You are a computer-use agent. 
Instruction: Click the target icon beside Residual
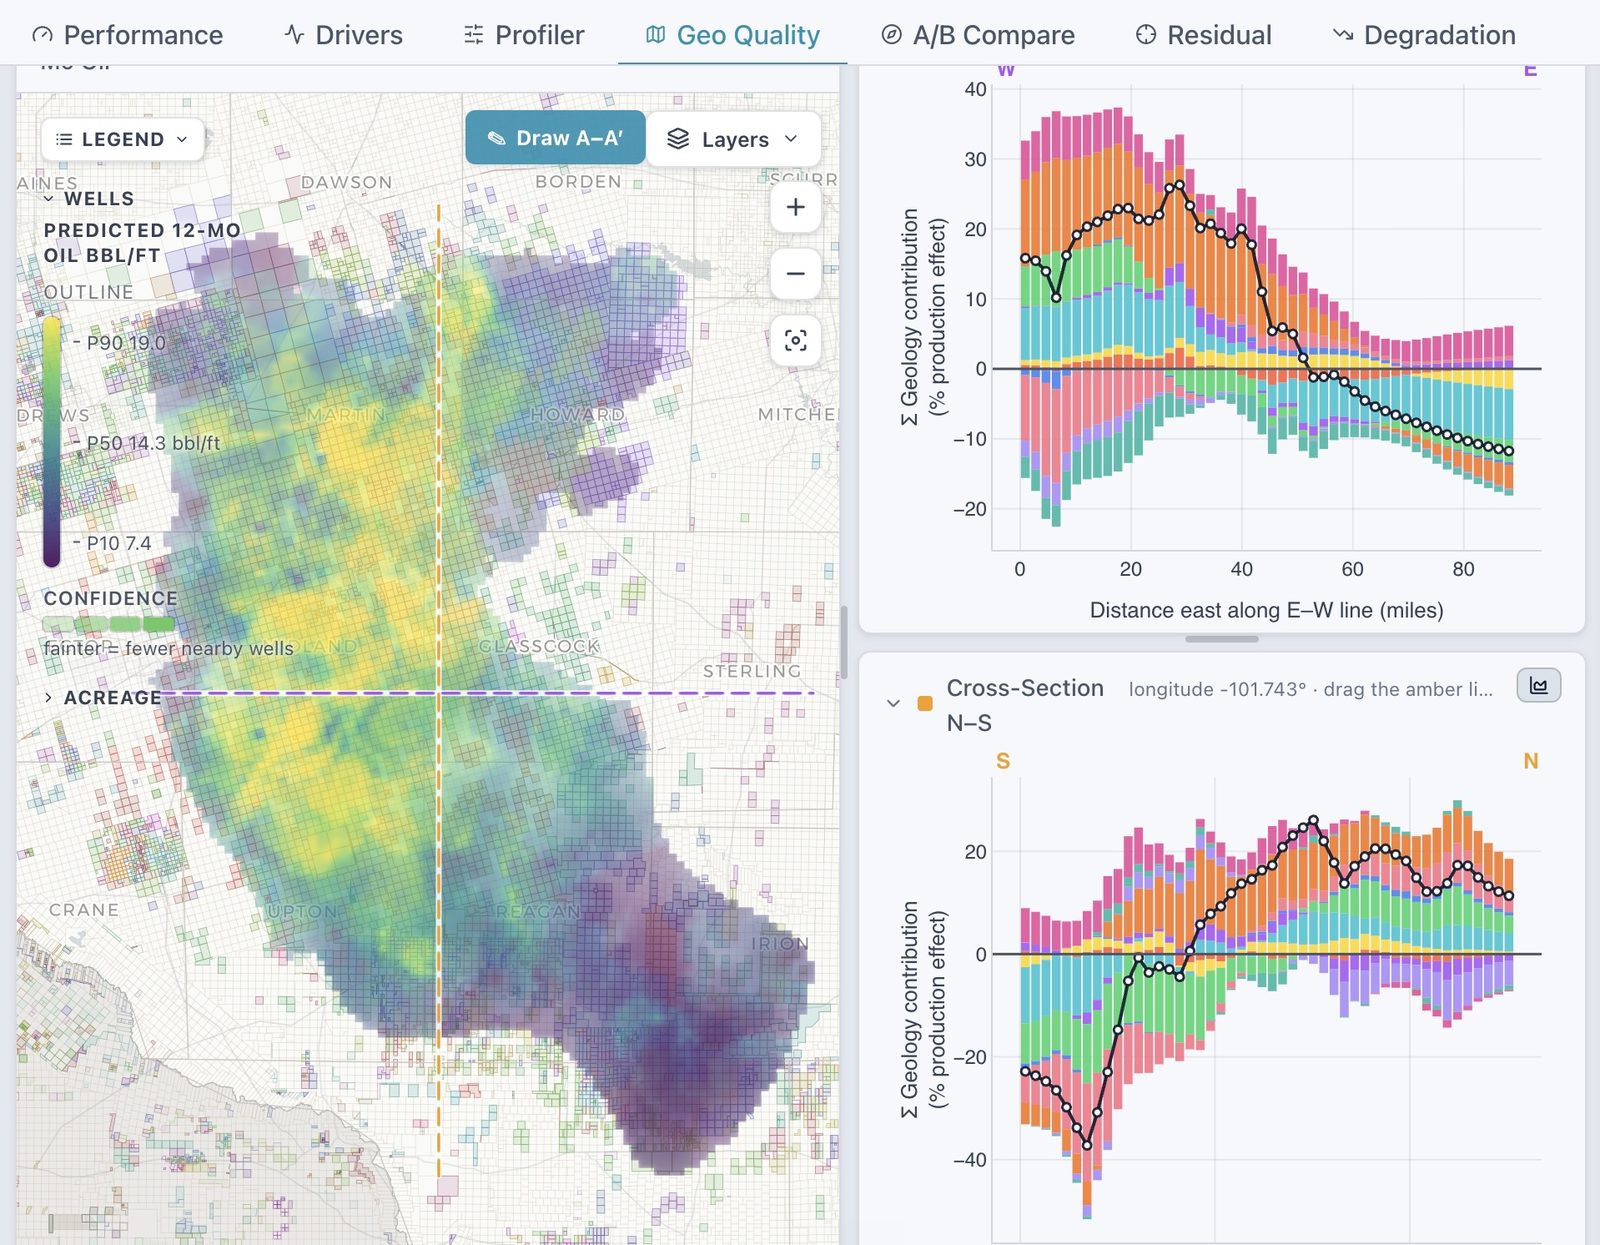pos(1146,35)
